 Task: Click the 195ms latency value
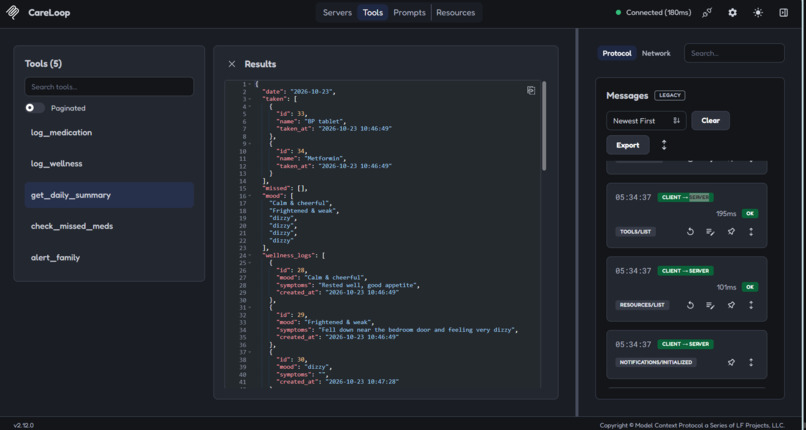[726, 214]
